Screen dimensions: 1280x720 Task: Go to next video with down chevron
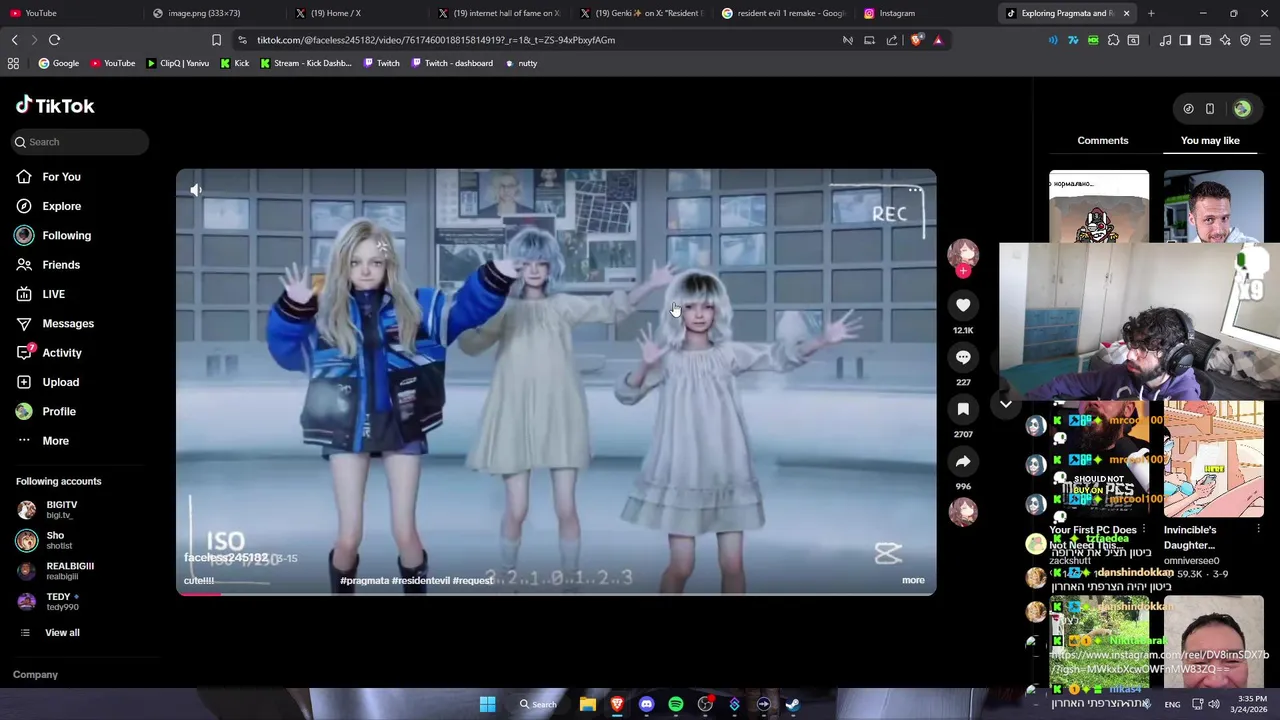pos(1006,404)
